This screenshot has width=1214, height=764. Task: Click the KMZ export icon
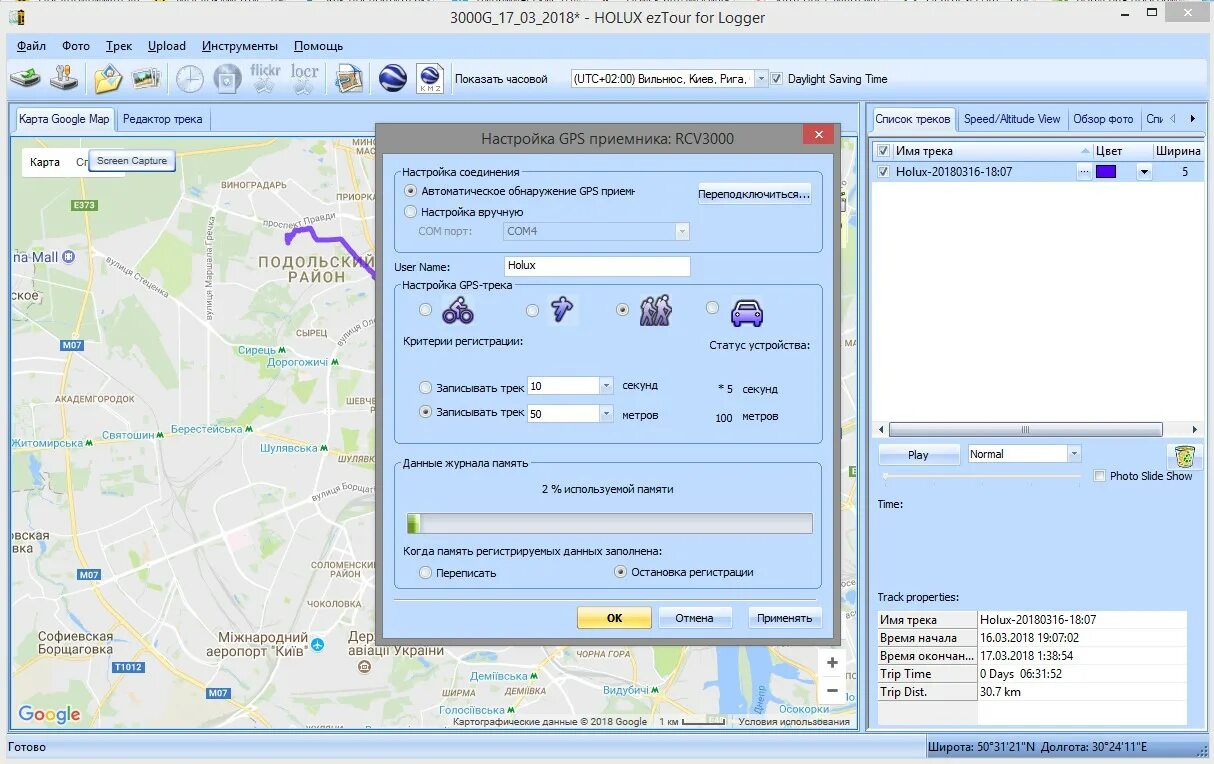coord(430,78)
